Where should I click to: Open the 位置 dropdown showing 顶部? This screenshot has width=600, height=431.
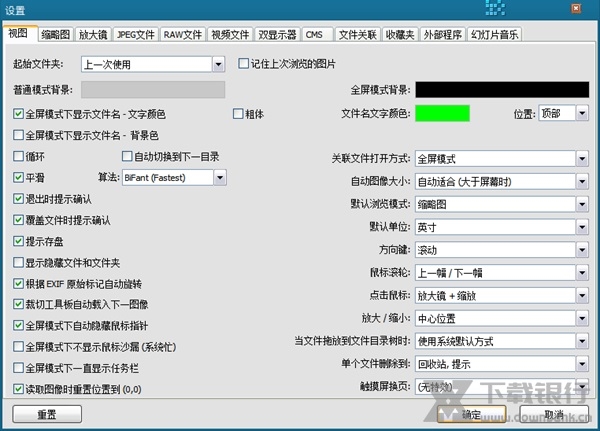pos(563,113)
